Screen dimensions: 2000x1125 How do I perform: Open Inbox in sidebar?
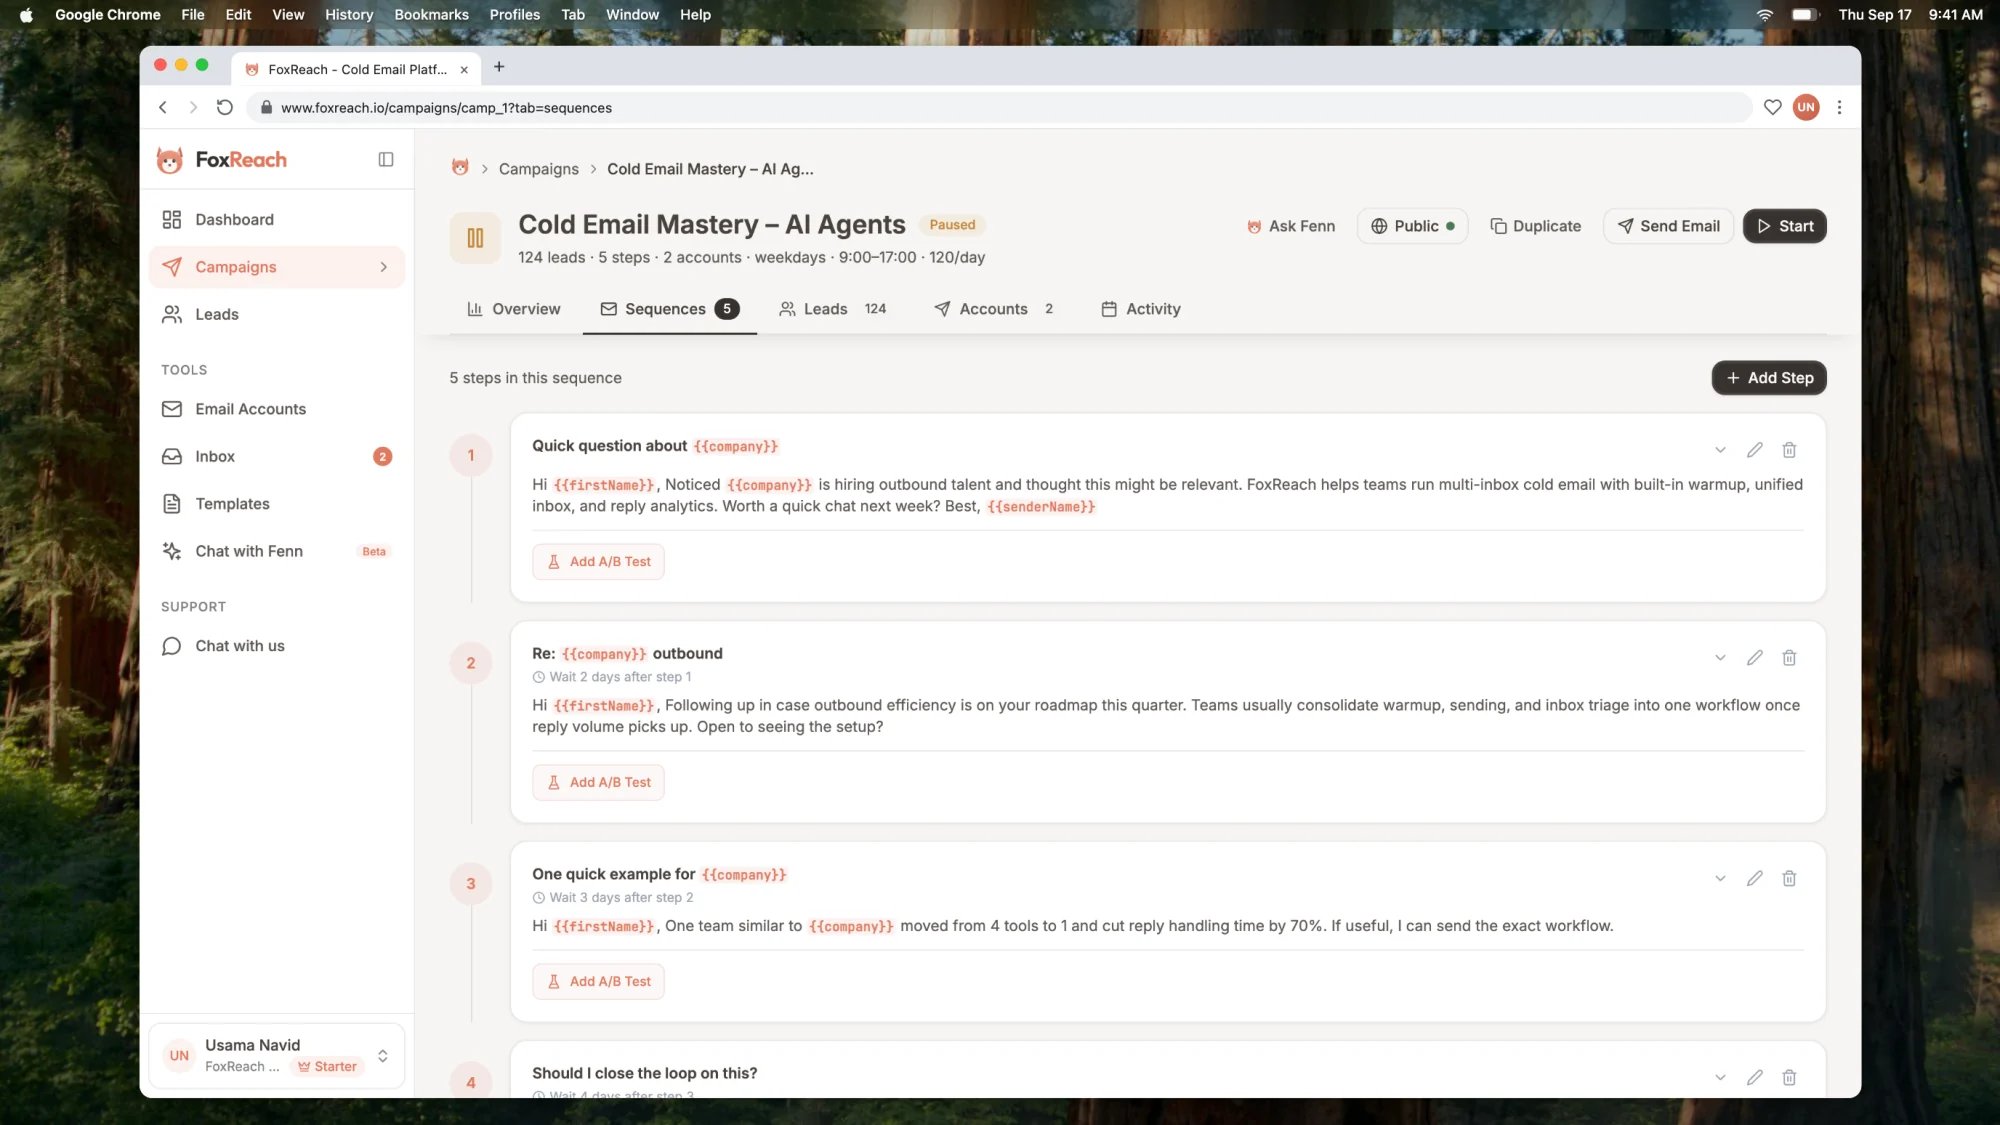coord(277,456)
